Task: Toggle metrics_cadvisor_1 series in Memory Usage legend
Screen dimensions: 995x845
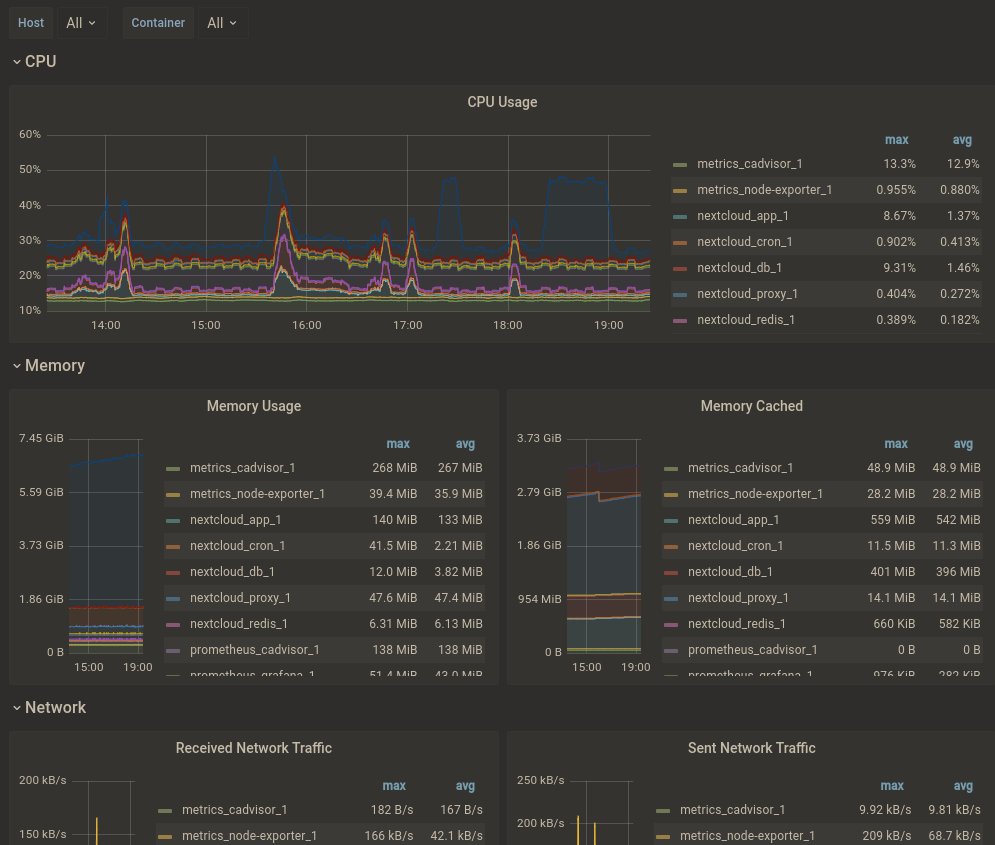Action: tap(242, 468)
